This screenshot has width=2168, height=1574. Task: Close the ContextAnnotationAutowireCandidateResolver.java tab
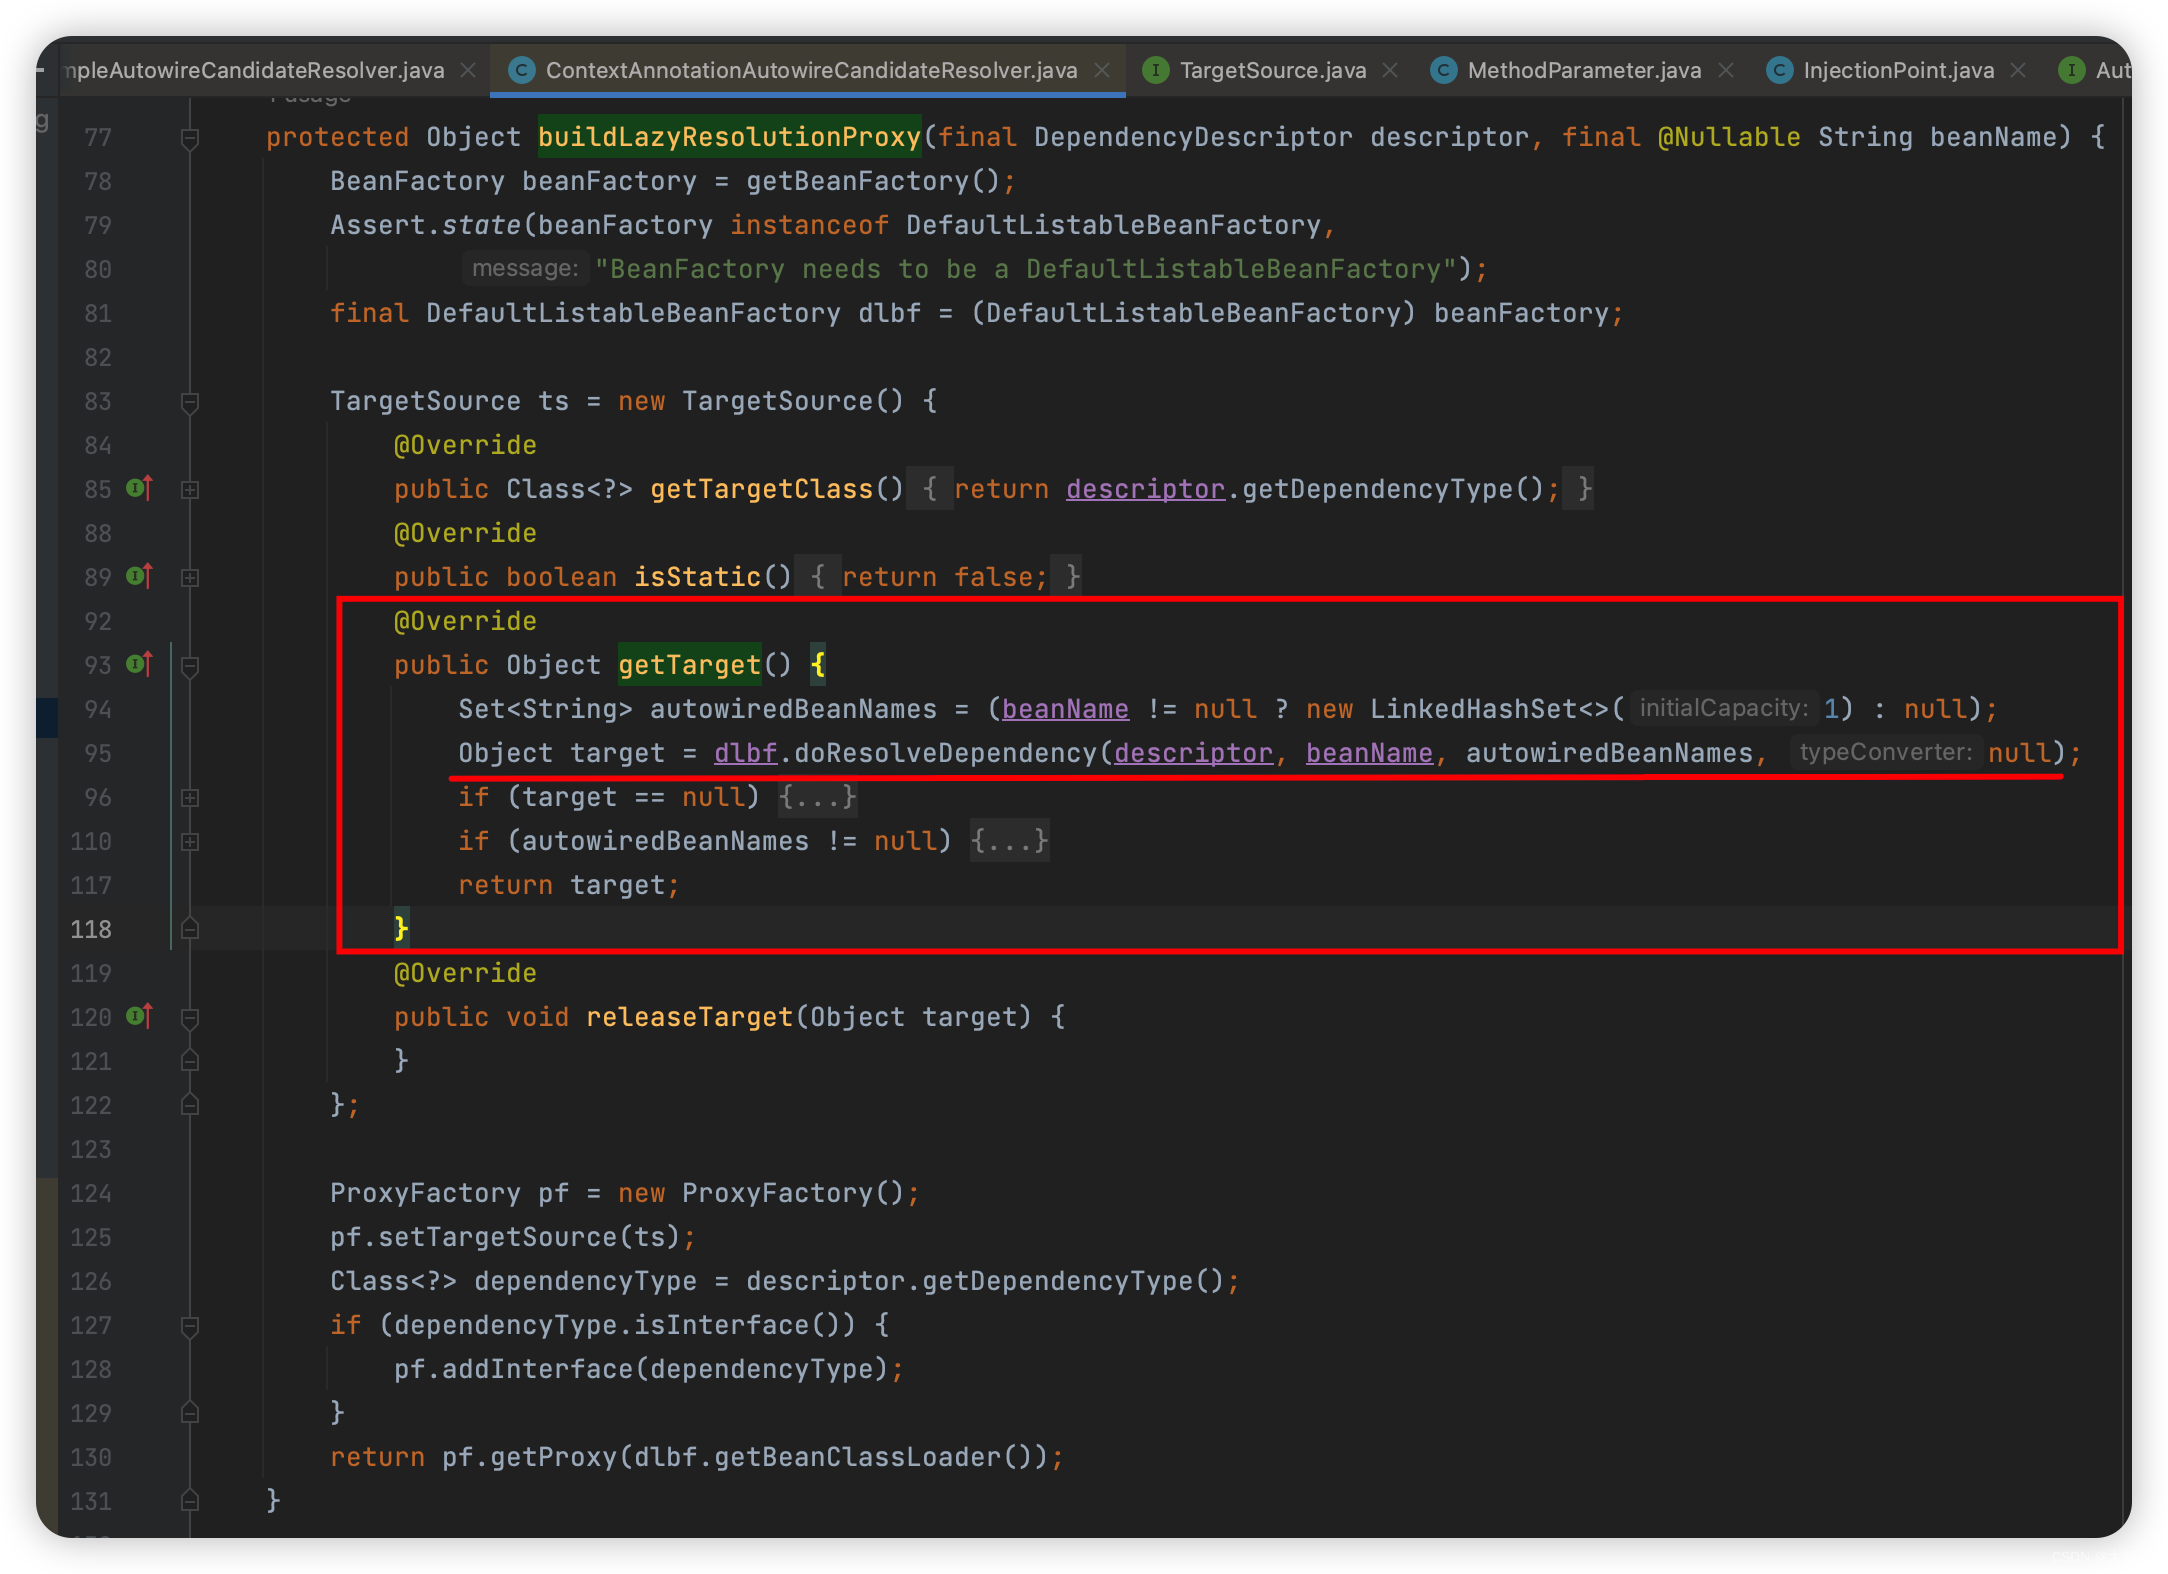[x=1102, y=70]
